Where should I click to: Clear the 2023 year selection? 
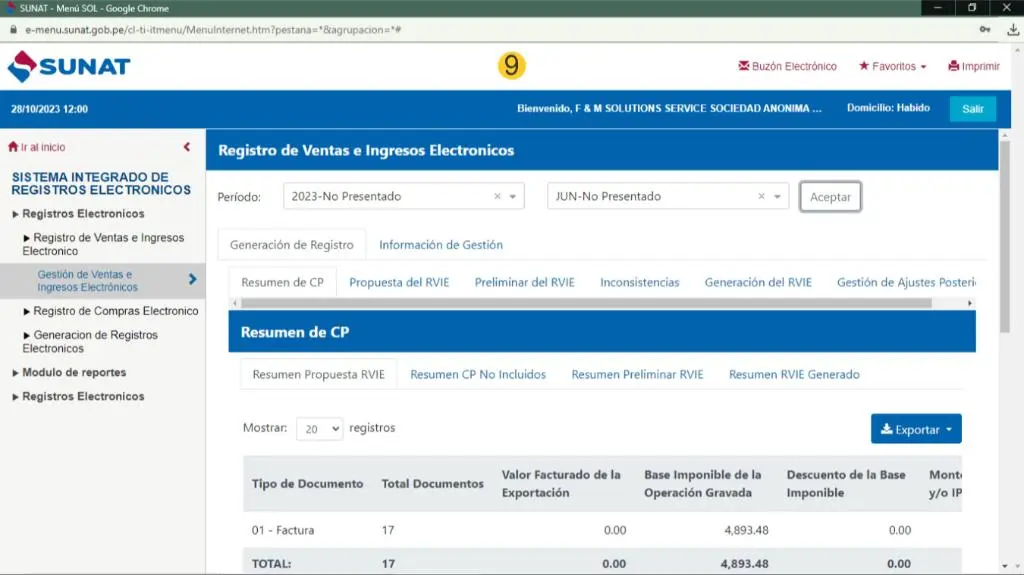498,197
